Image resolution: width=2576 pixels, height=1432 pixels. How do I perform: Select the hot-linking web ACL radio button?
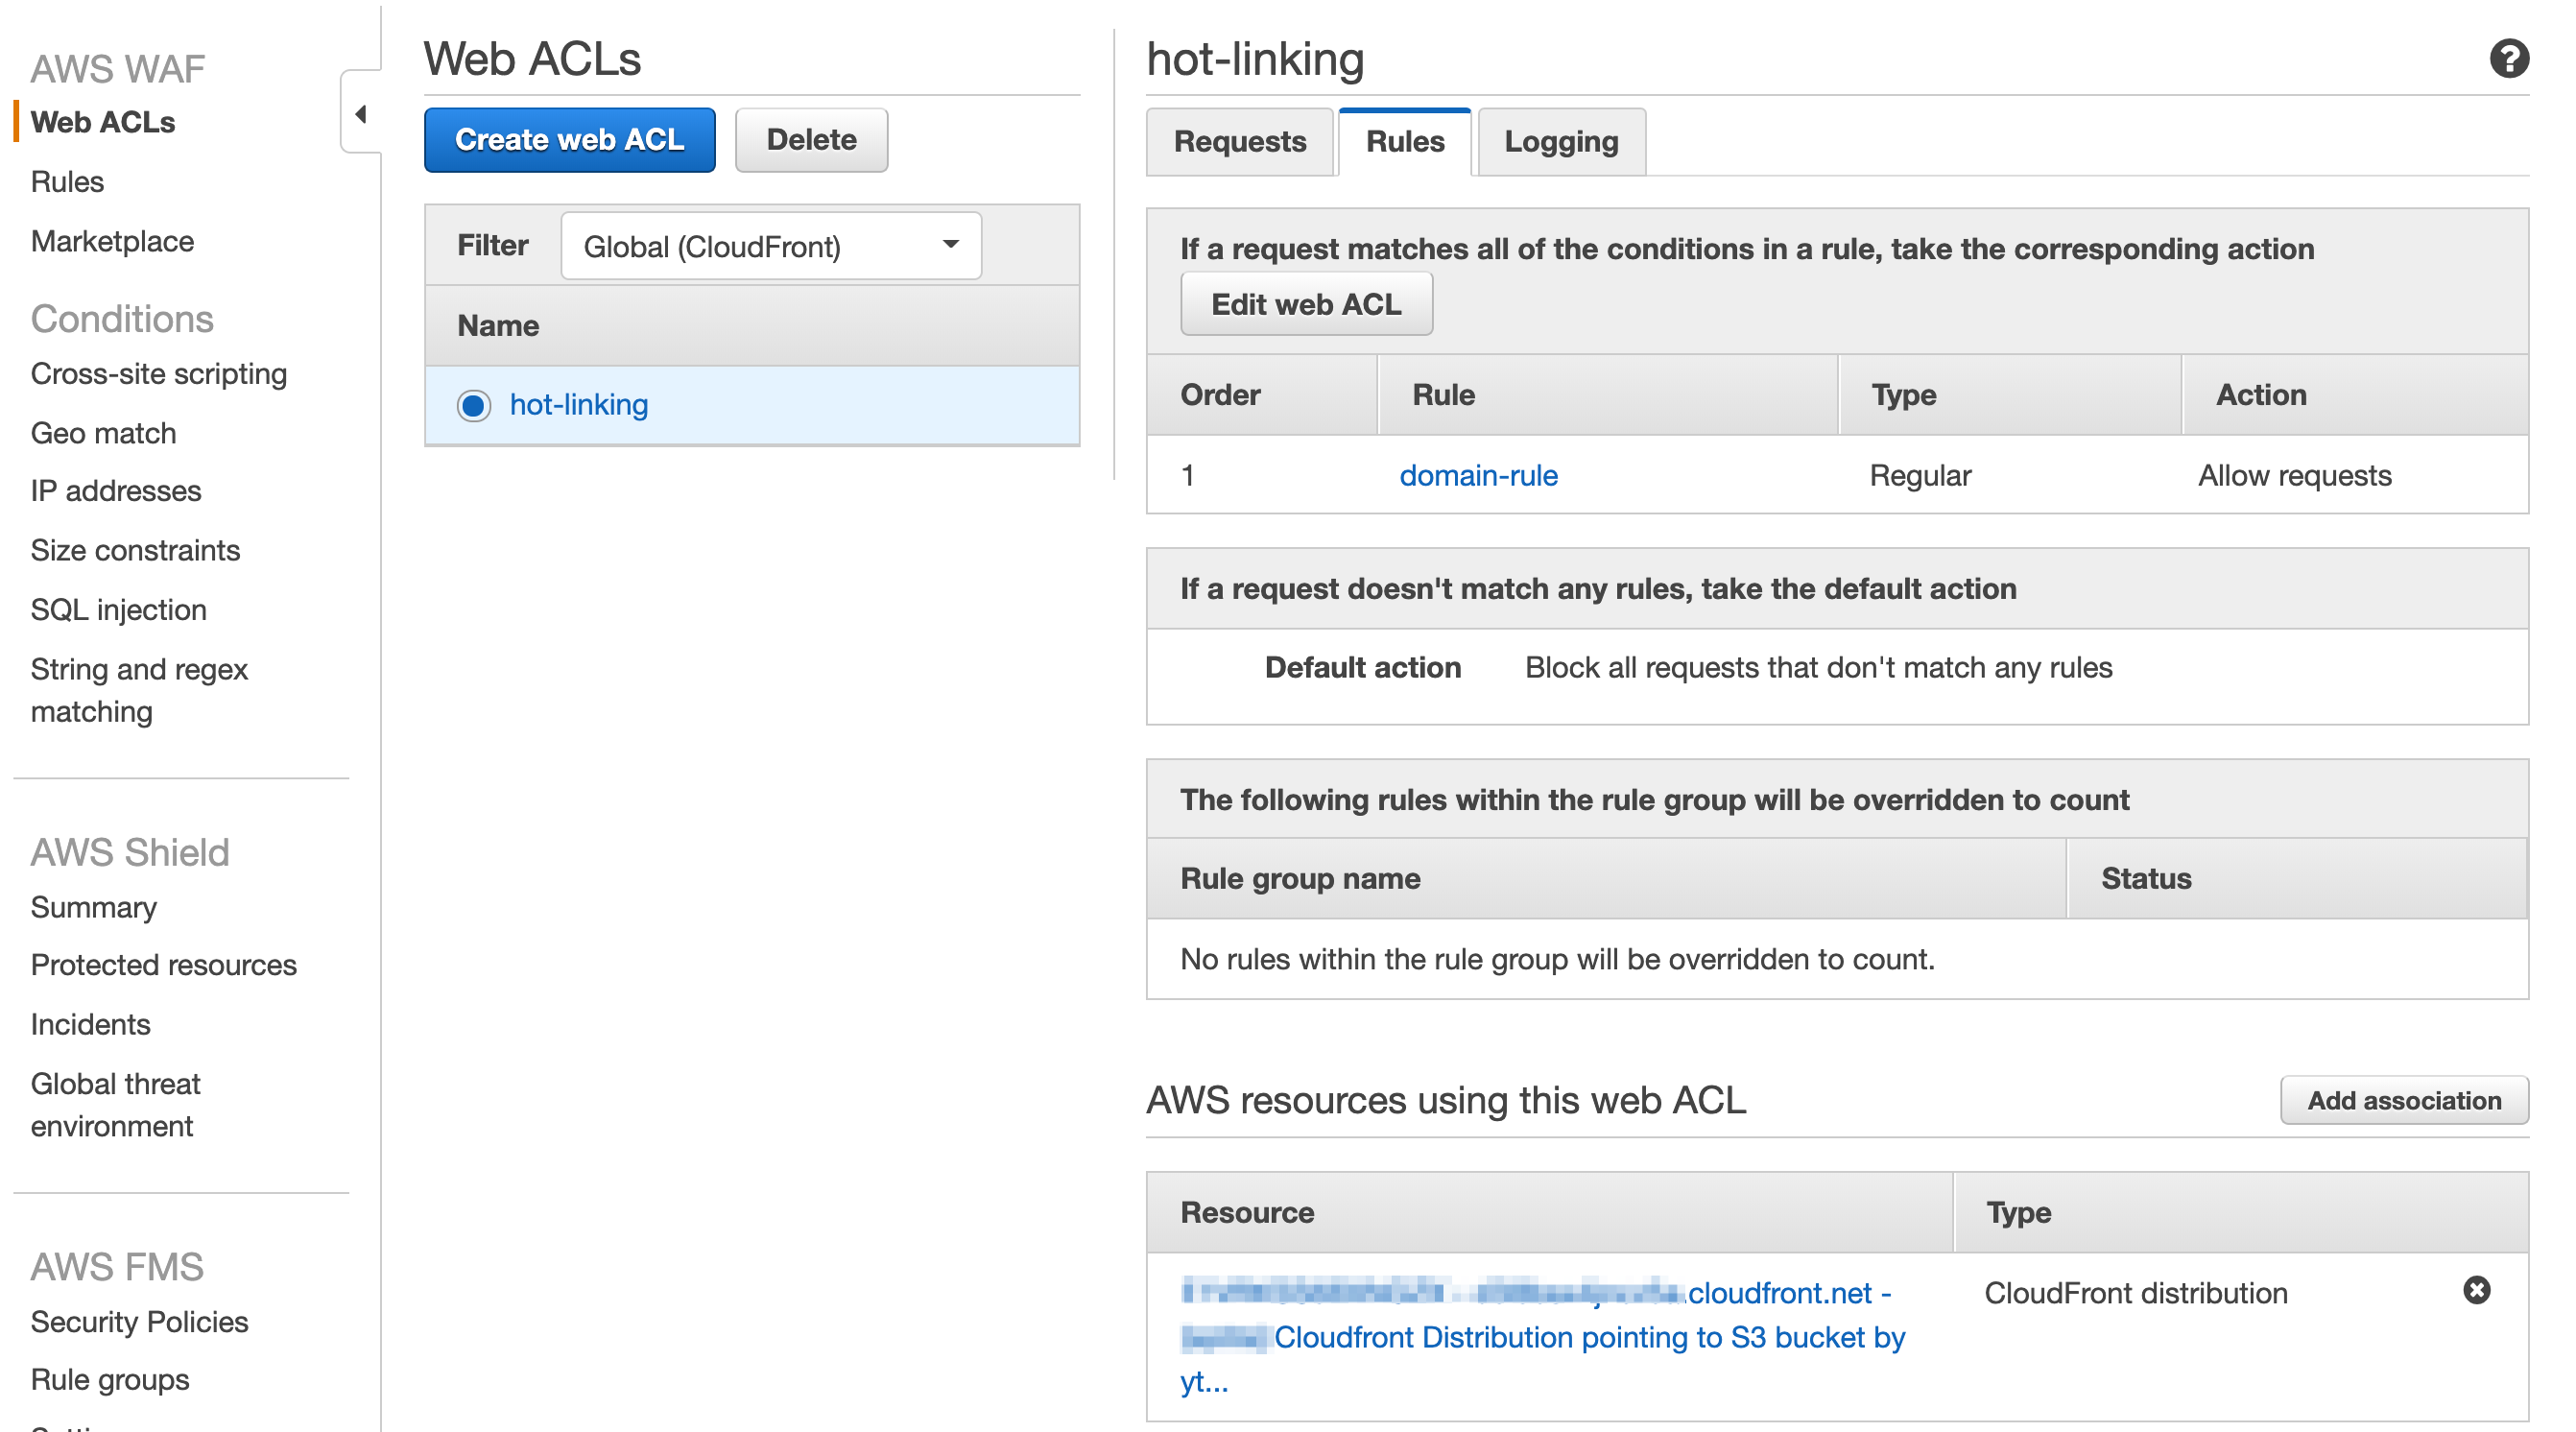coord(472,405)
